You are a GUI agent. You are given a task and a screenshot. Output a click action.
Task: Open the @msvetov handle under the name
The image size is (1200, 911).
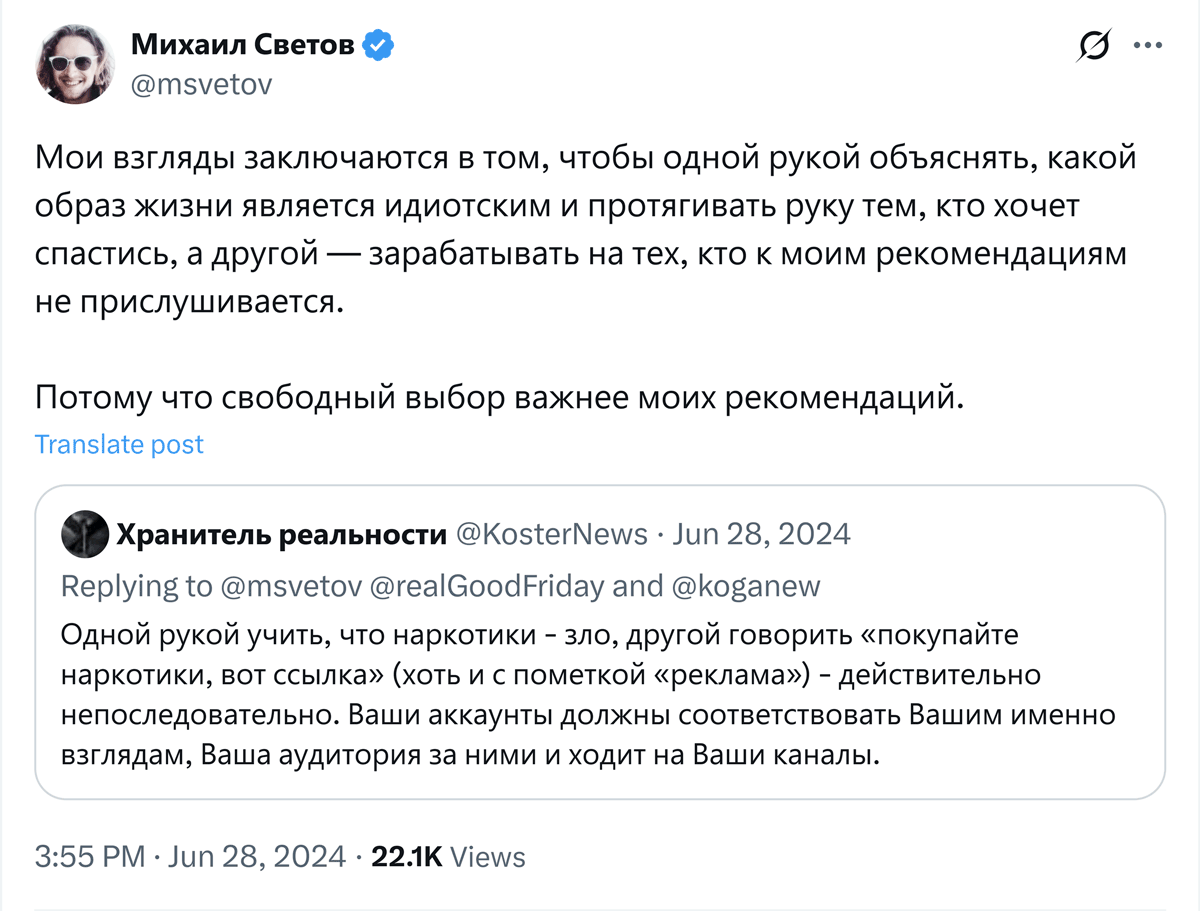pos(201,85)
